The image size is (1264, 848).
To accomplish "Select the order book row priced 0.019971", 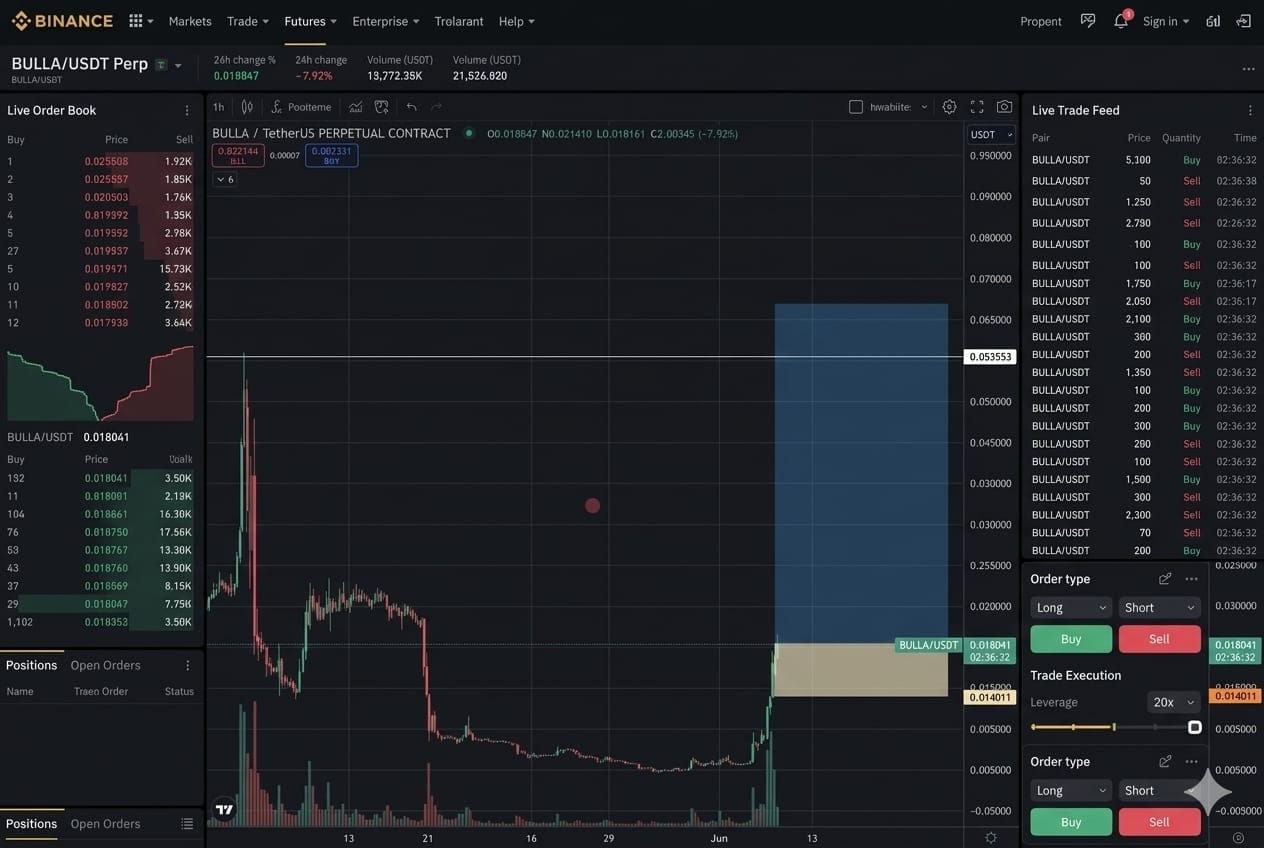I will coord(100,269).
